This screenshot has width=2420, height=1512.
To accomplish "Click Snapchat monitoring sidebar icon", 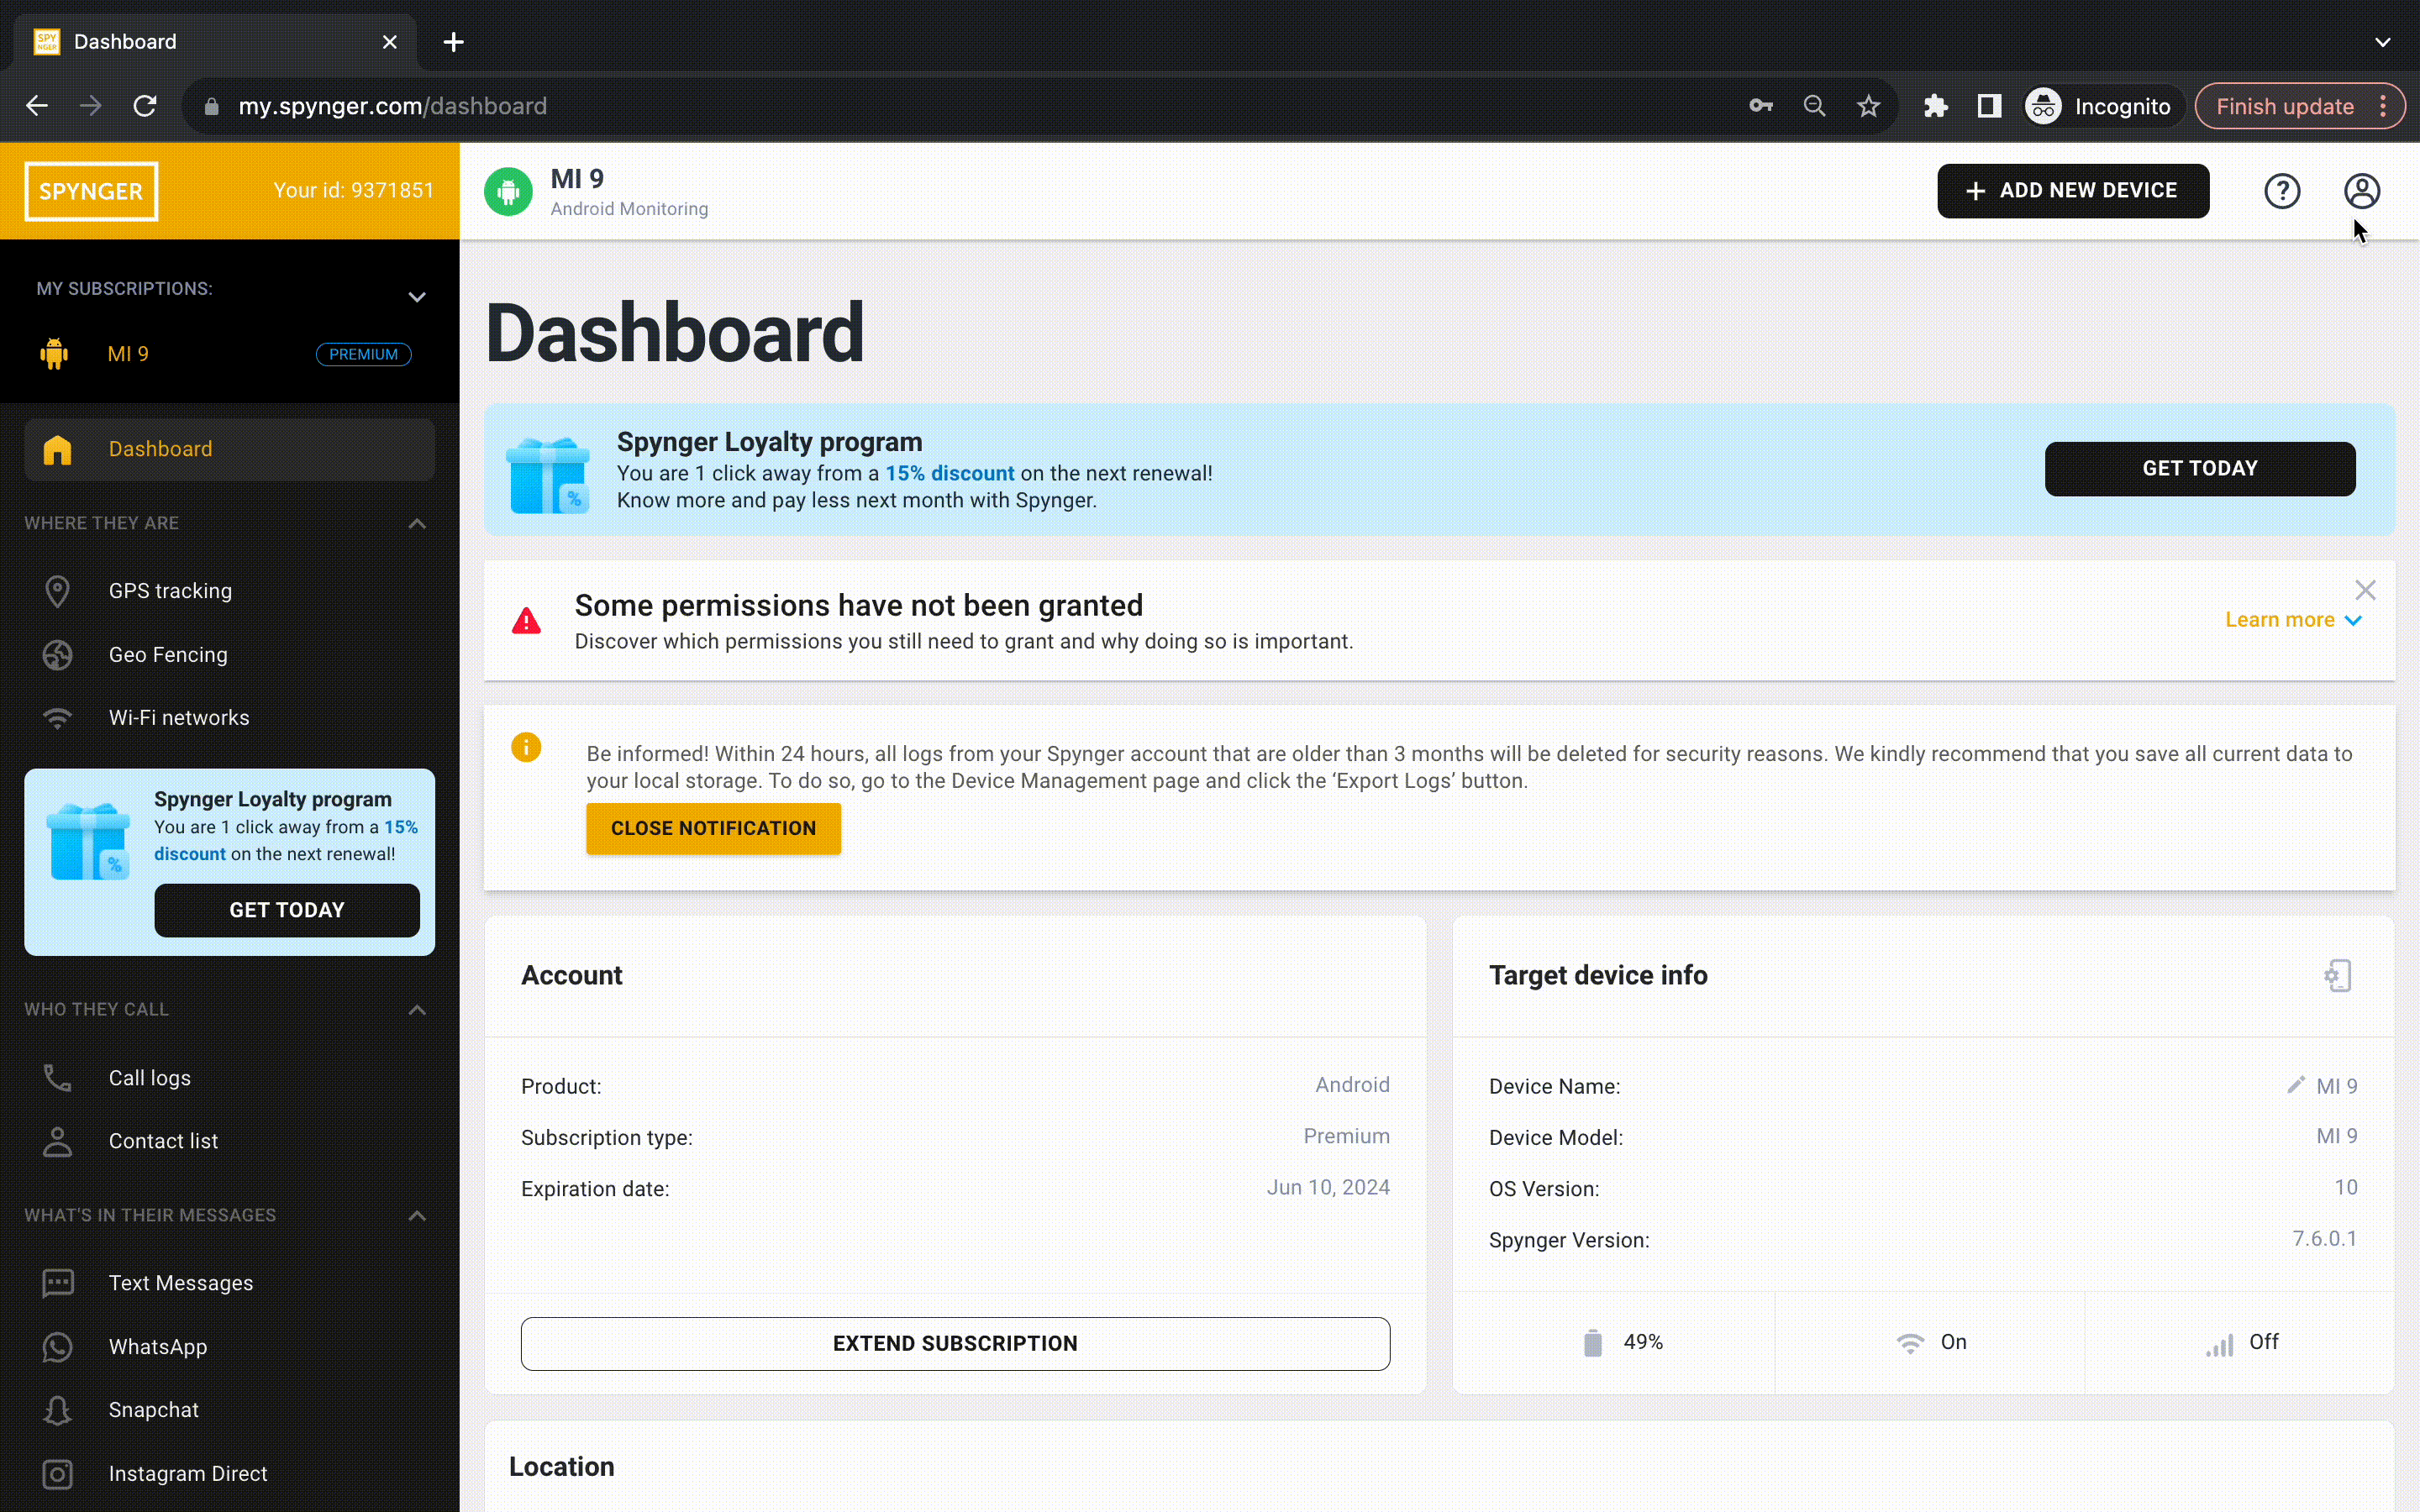I will click(x=55, y=1410).
